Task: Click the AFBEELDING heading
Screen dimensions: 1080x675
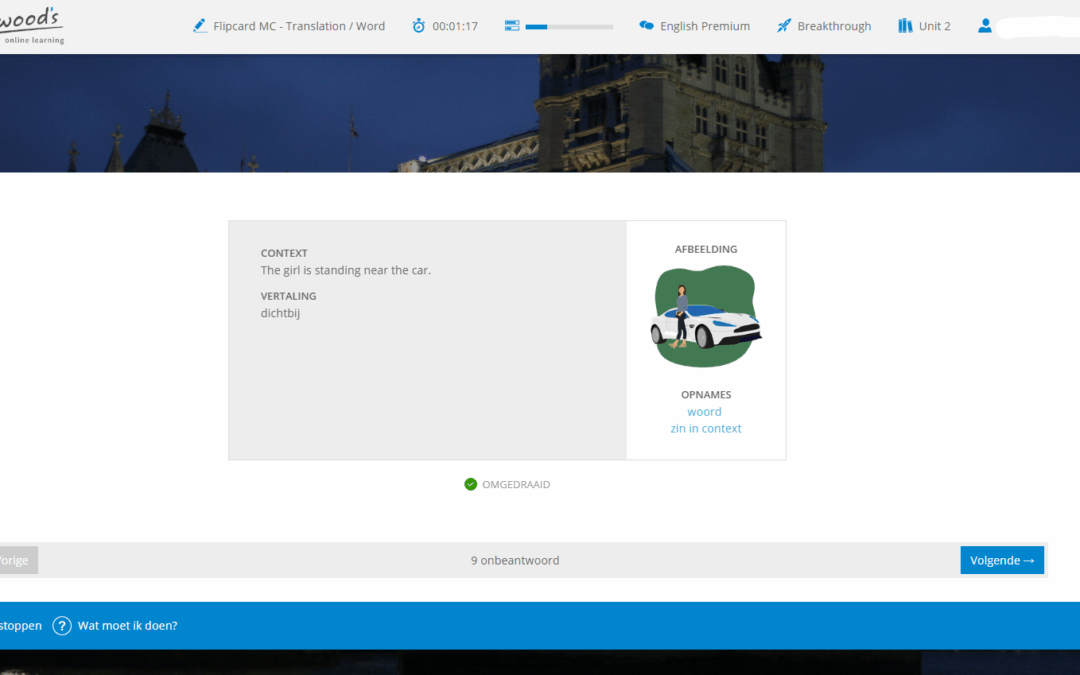Action: tap(706, 249)
